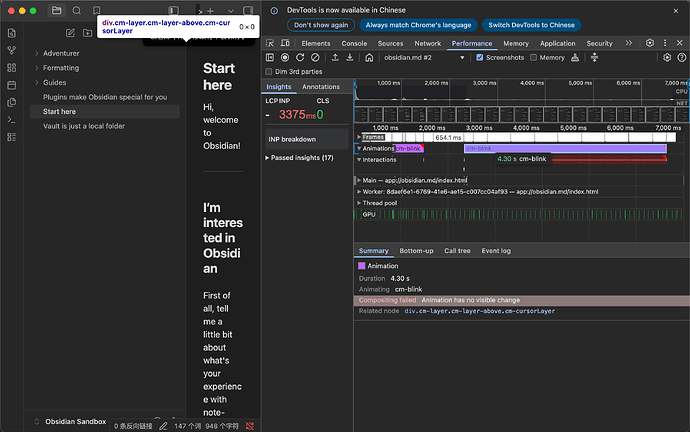Open the Call tree tab
The width and height of the screenshot is (690, 432).
[x=457, y=251]
